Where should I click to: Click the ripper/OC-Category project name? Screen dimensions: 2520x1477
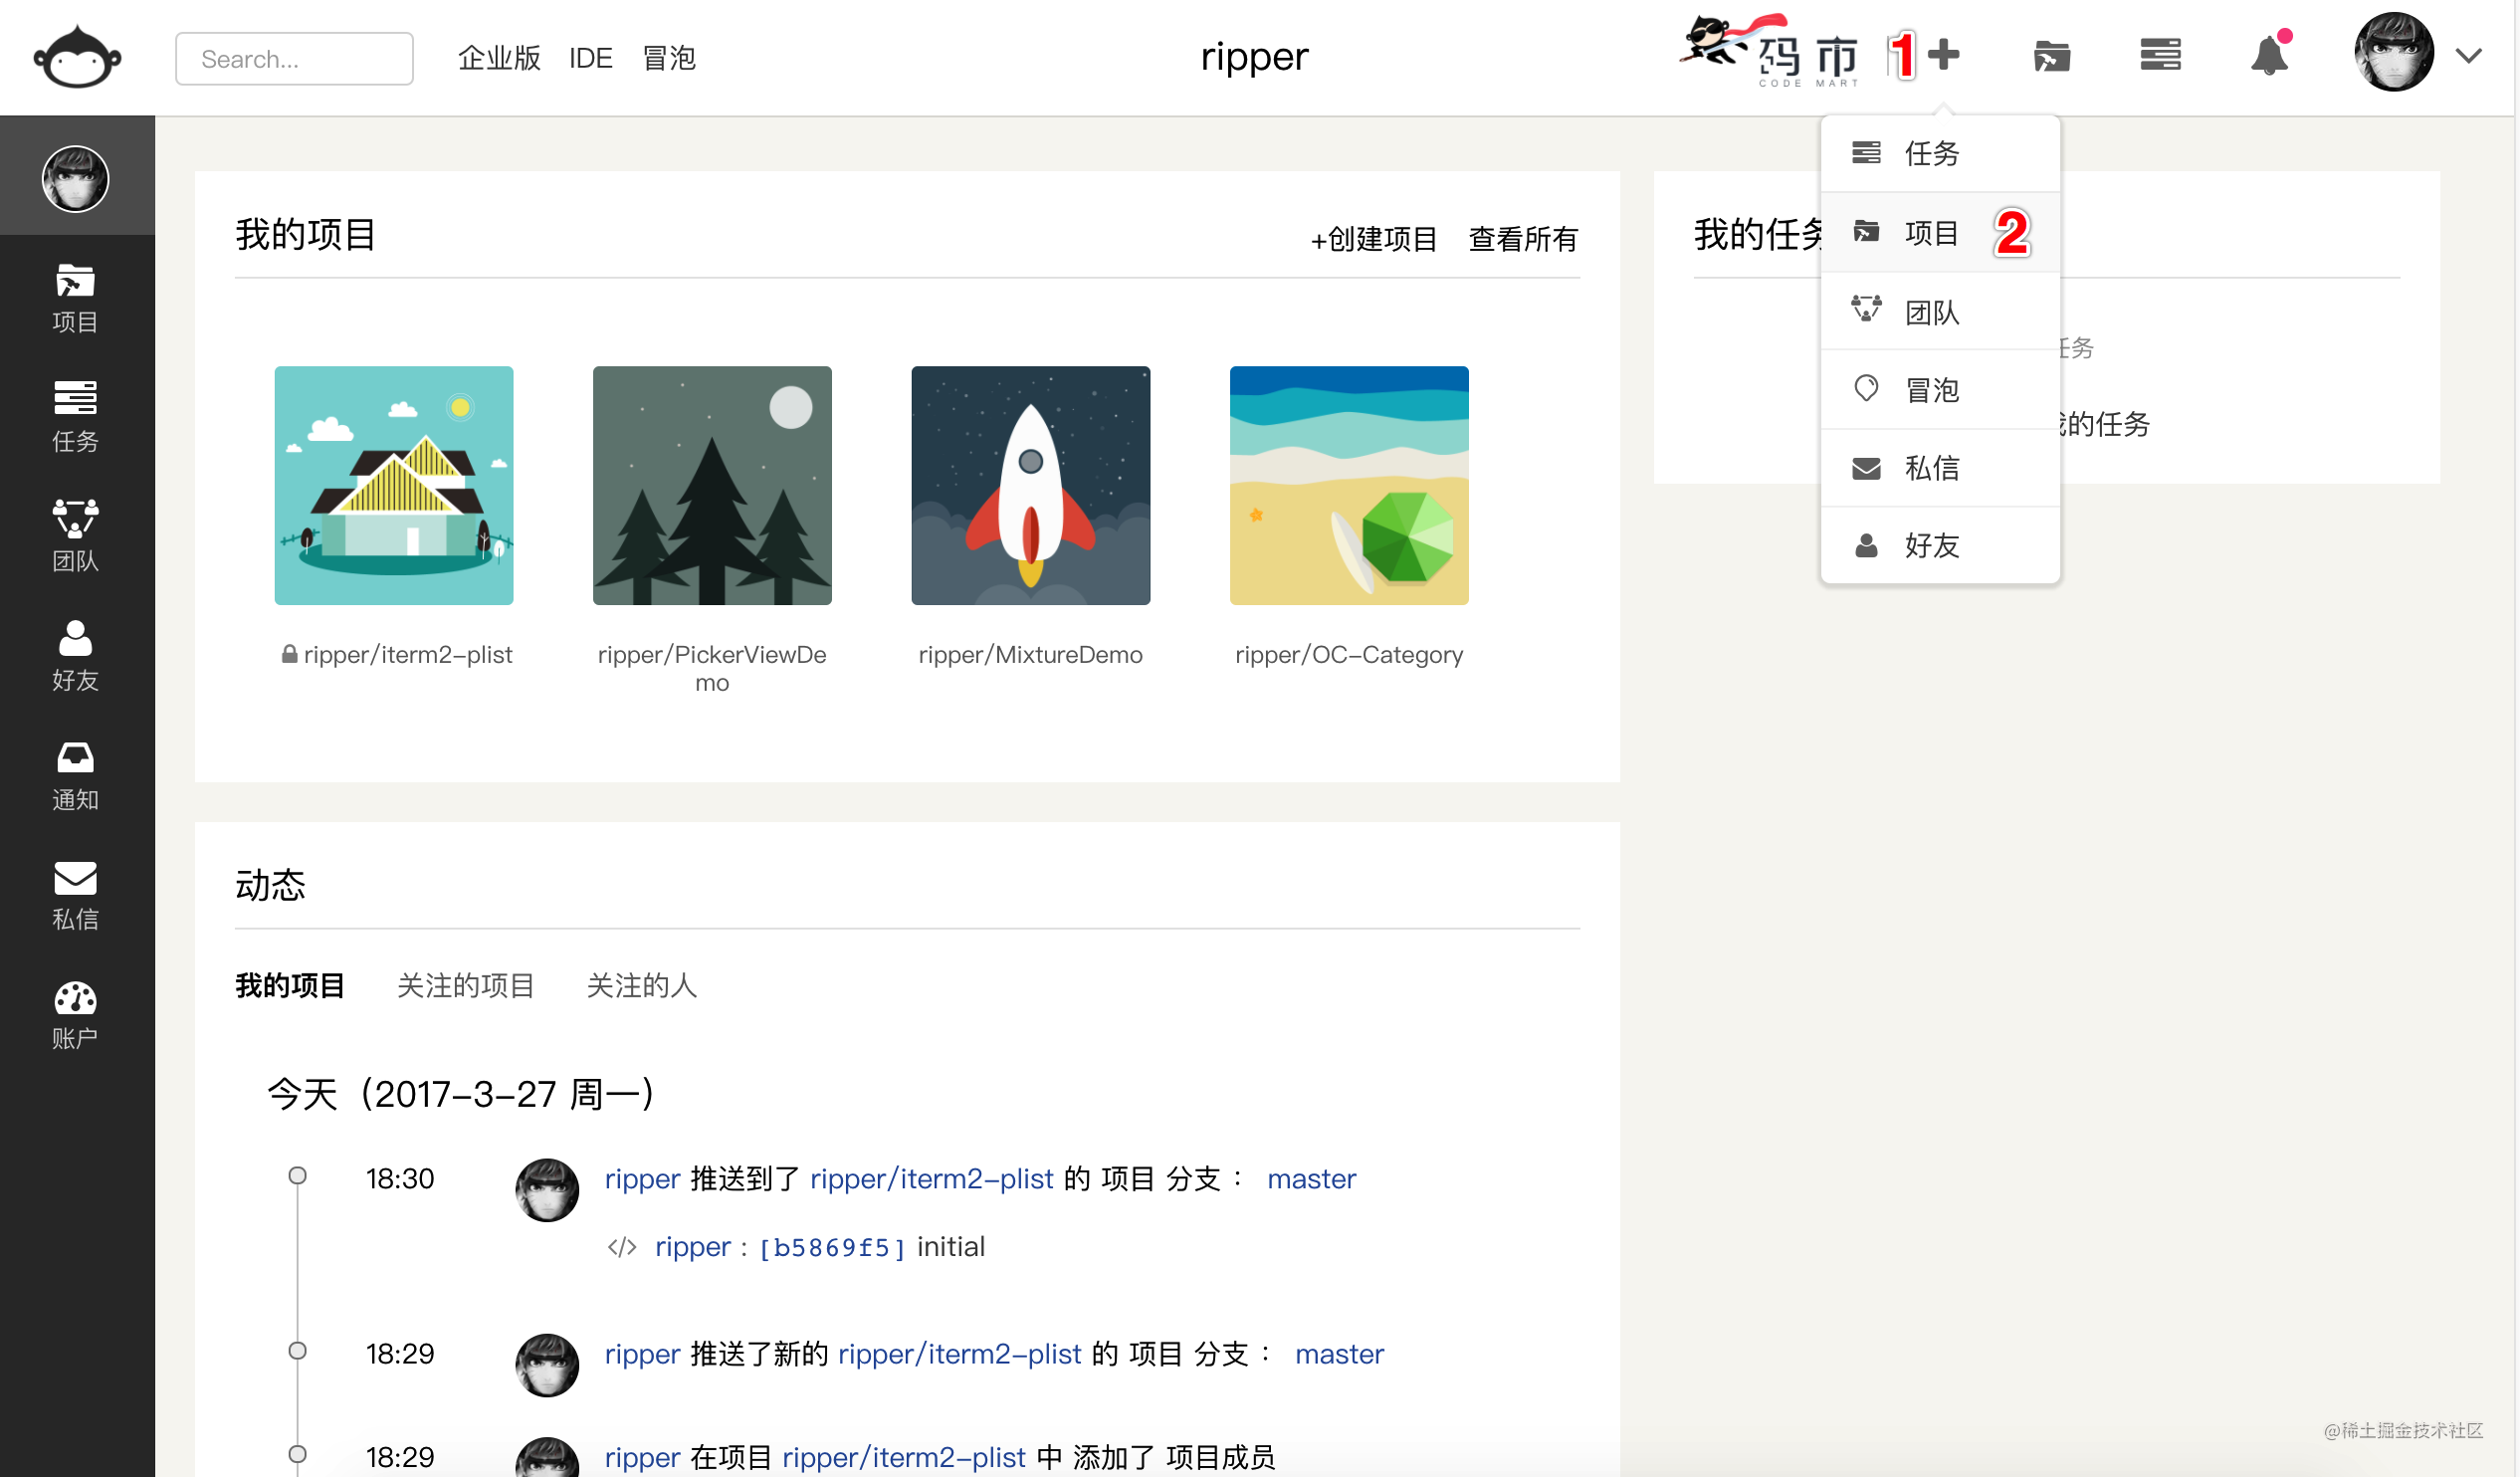coord(1349,654)
